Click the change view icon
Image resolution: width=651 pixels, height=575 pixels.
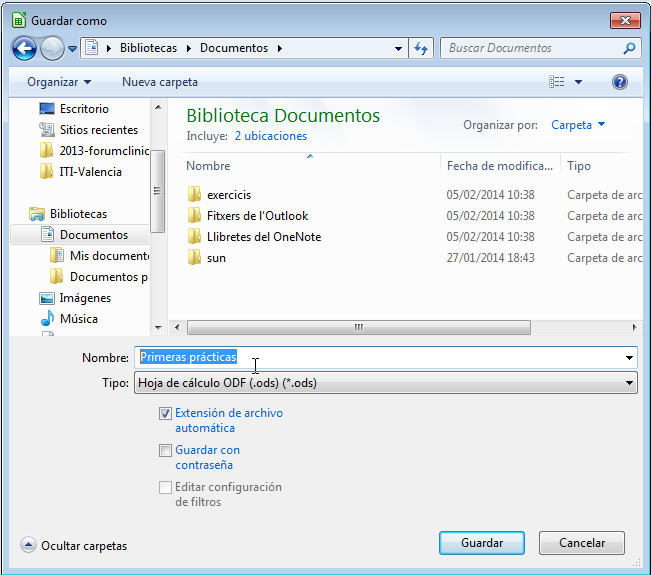click(556, 82)
